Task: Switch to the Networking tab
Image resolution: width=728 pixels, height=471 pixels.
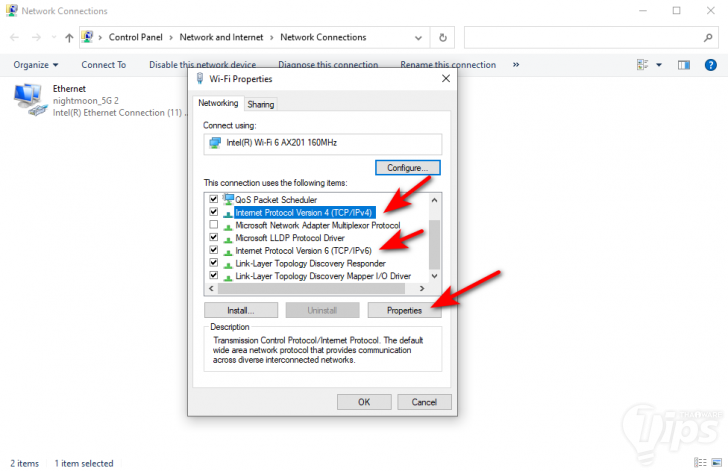Action: pos(218,103)
